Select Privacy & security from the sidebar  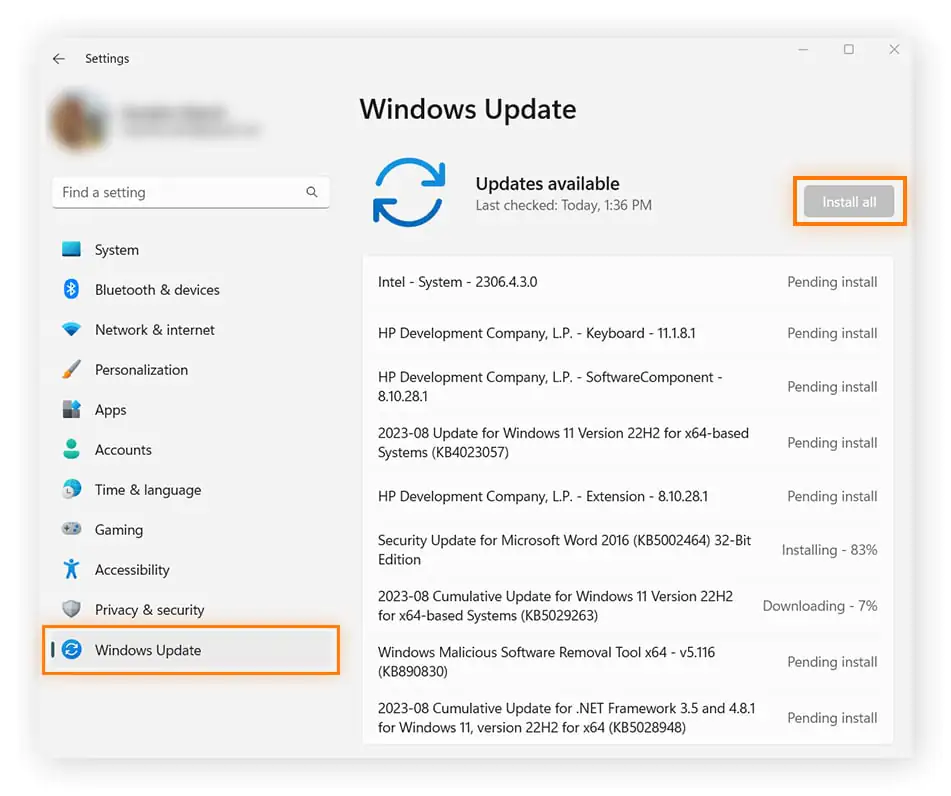148,609
